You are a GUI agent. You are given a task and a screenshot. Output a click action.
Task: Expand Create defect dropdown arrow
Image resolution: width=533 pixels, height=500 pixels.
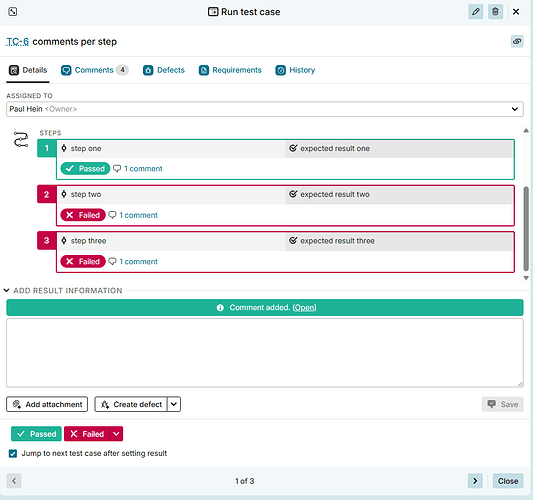tap(174, 404)
